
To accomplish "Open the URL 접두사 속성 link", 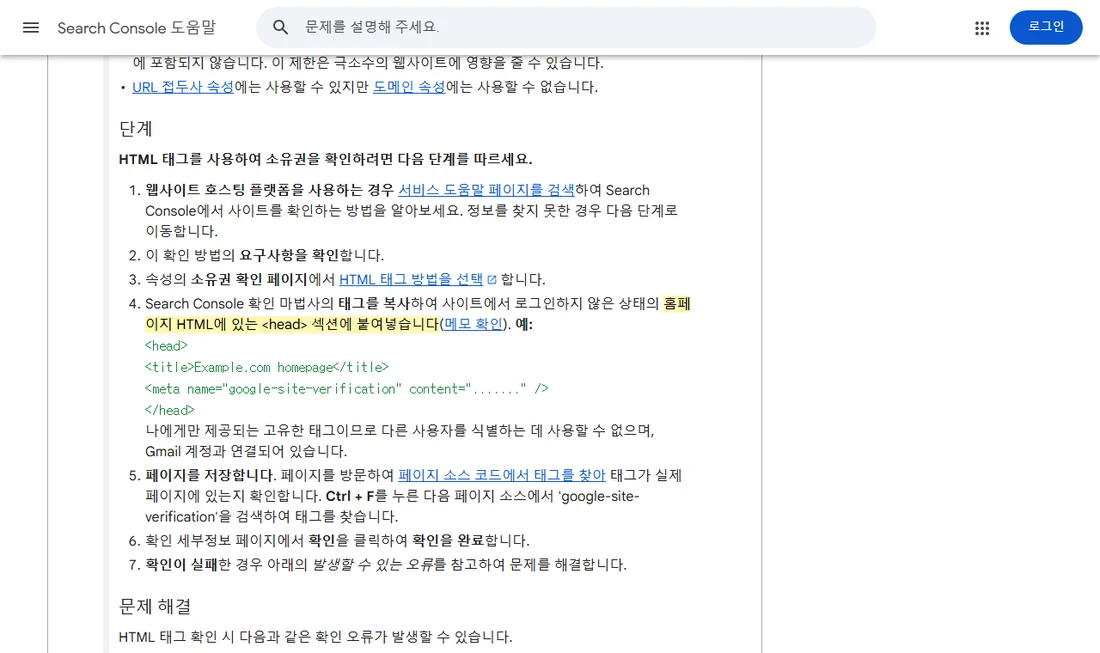I will (x=182, y=87).
